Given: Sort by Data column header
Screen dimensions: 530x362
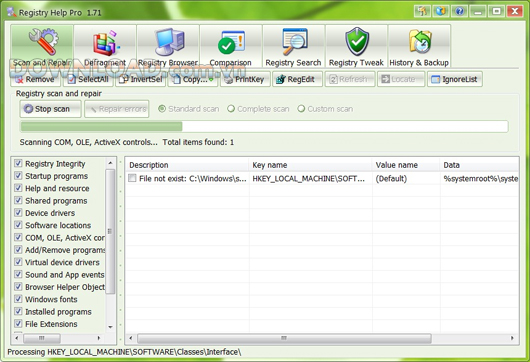Looking at the screenshot, I should (480, 165).
